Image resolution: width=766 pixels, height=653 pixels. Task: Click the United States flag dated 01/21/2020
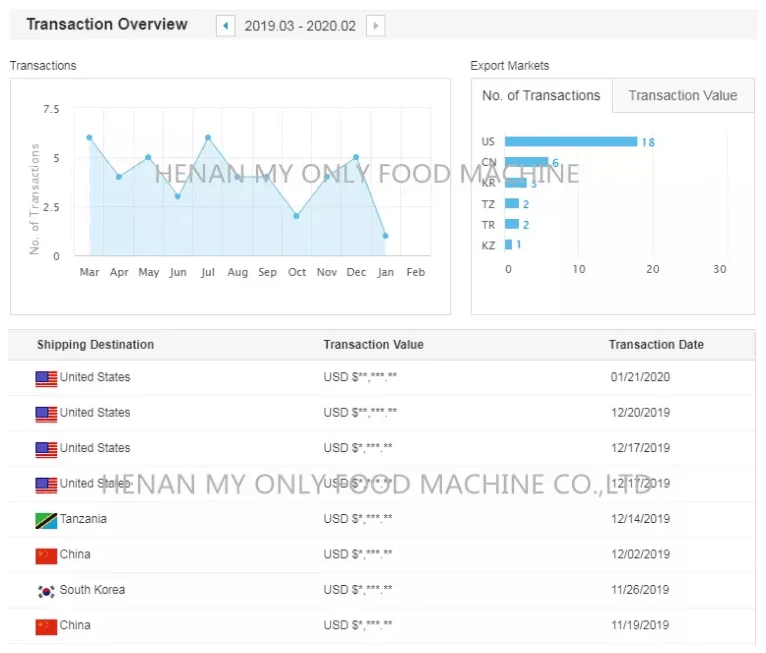[x=46, y=378]
